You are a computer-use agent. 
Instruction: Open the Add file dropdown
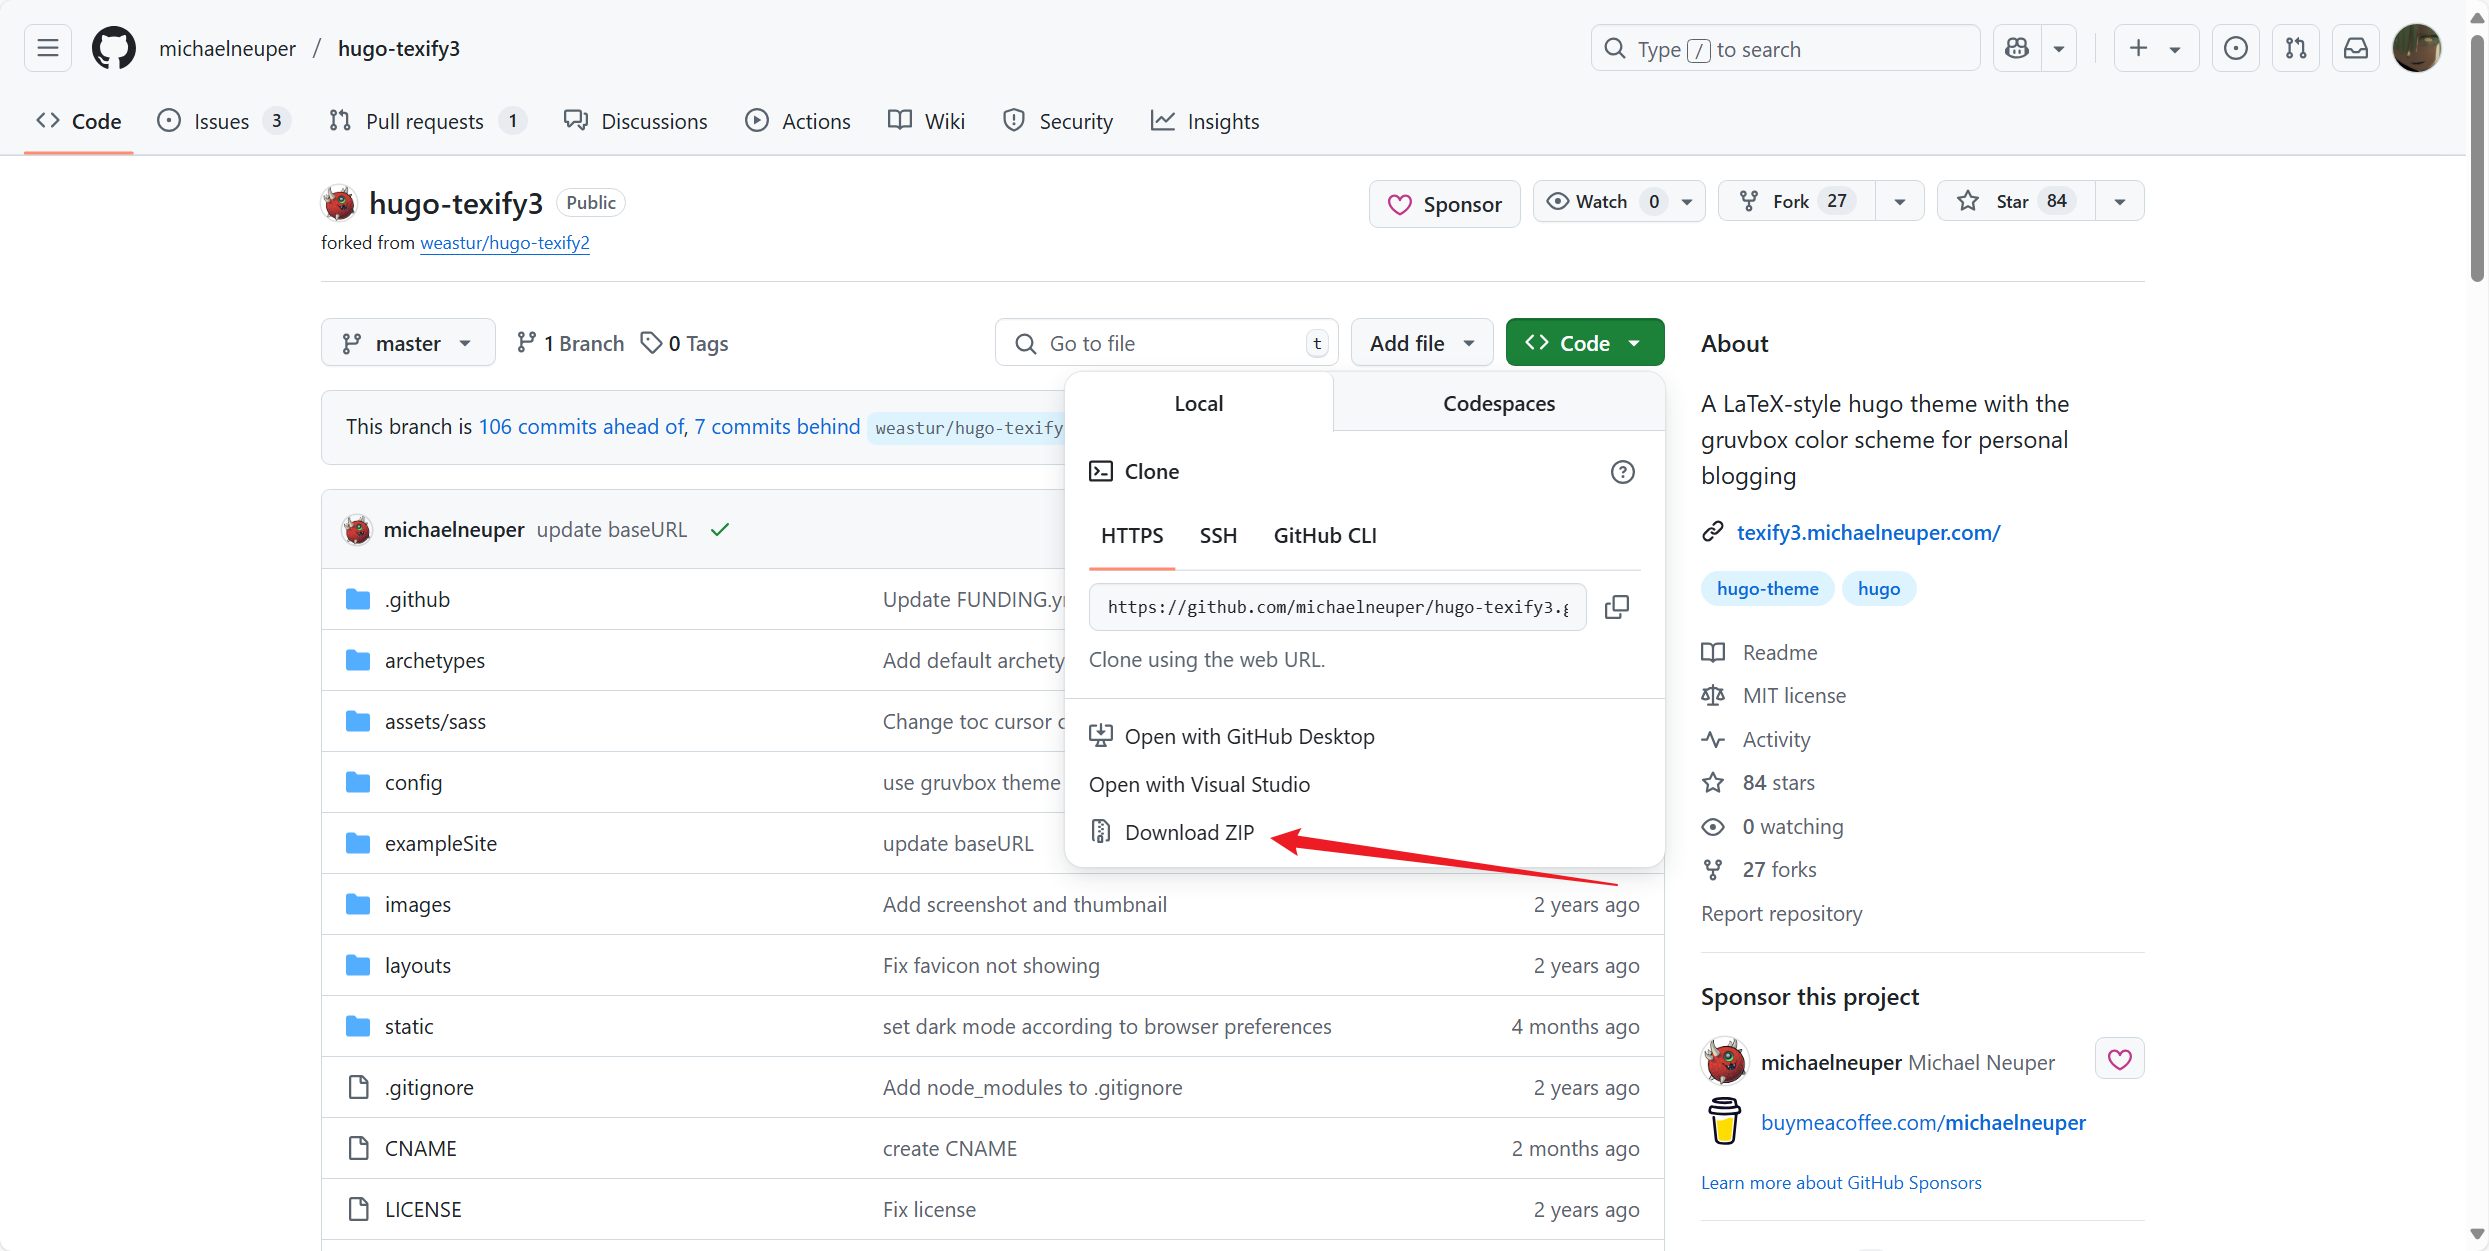(x=1421, y=343)
